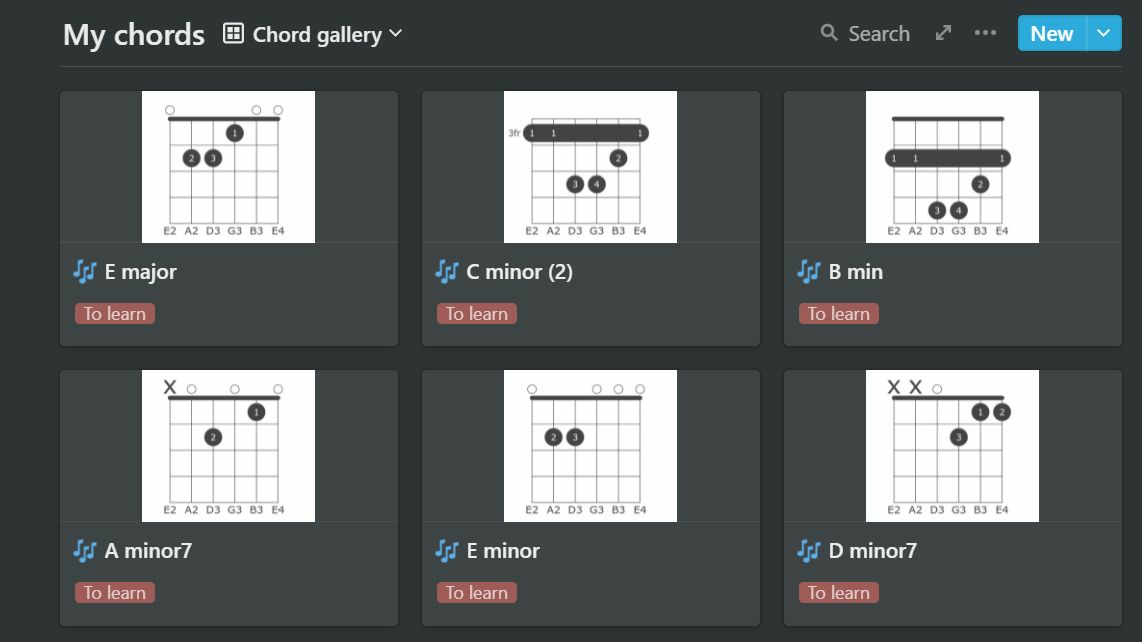Click the music note icon beside B min
Viewport: 1142px width, 642px height.
tap(808, 271)
